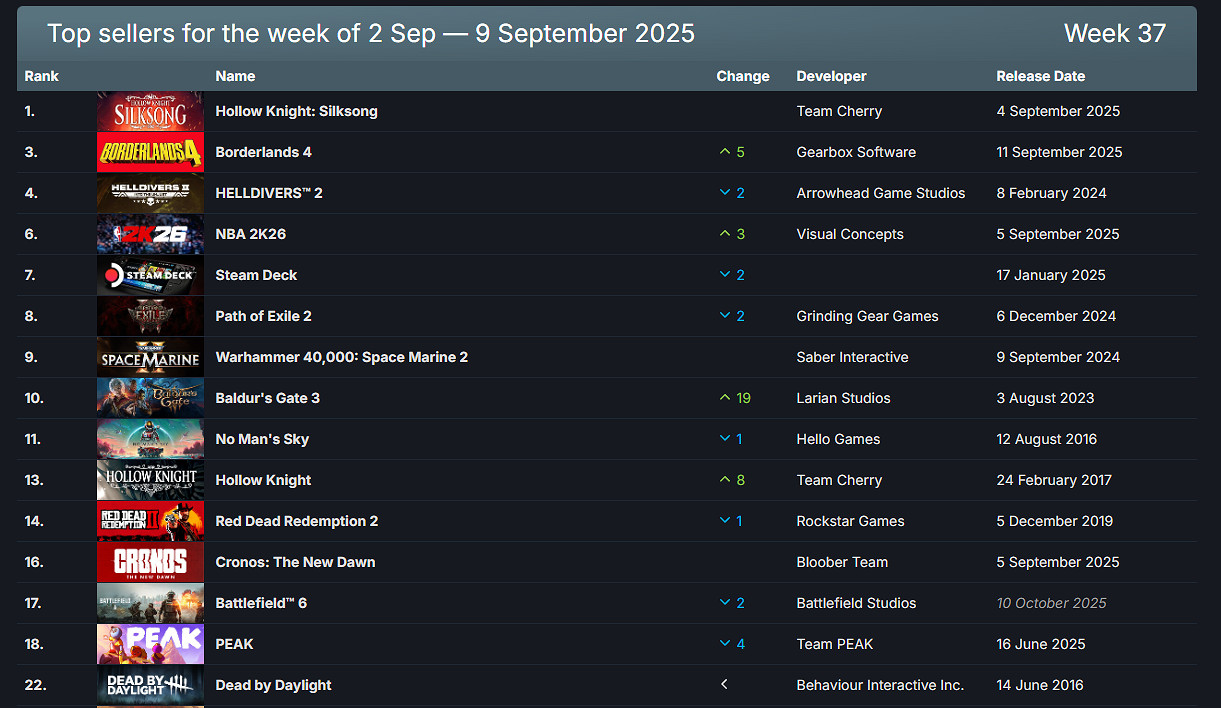Open Warhammer 40,000: Space Marine 2 link
1221x708 pixels.
click(342, 357)
